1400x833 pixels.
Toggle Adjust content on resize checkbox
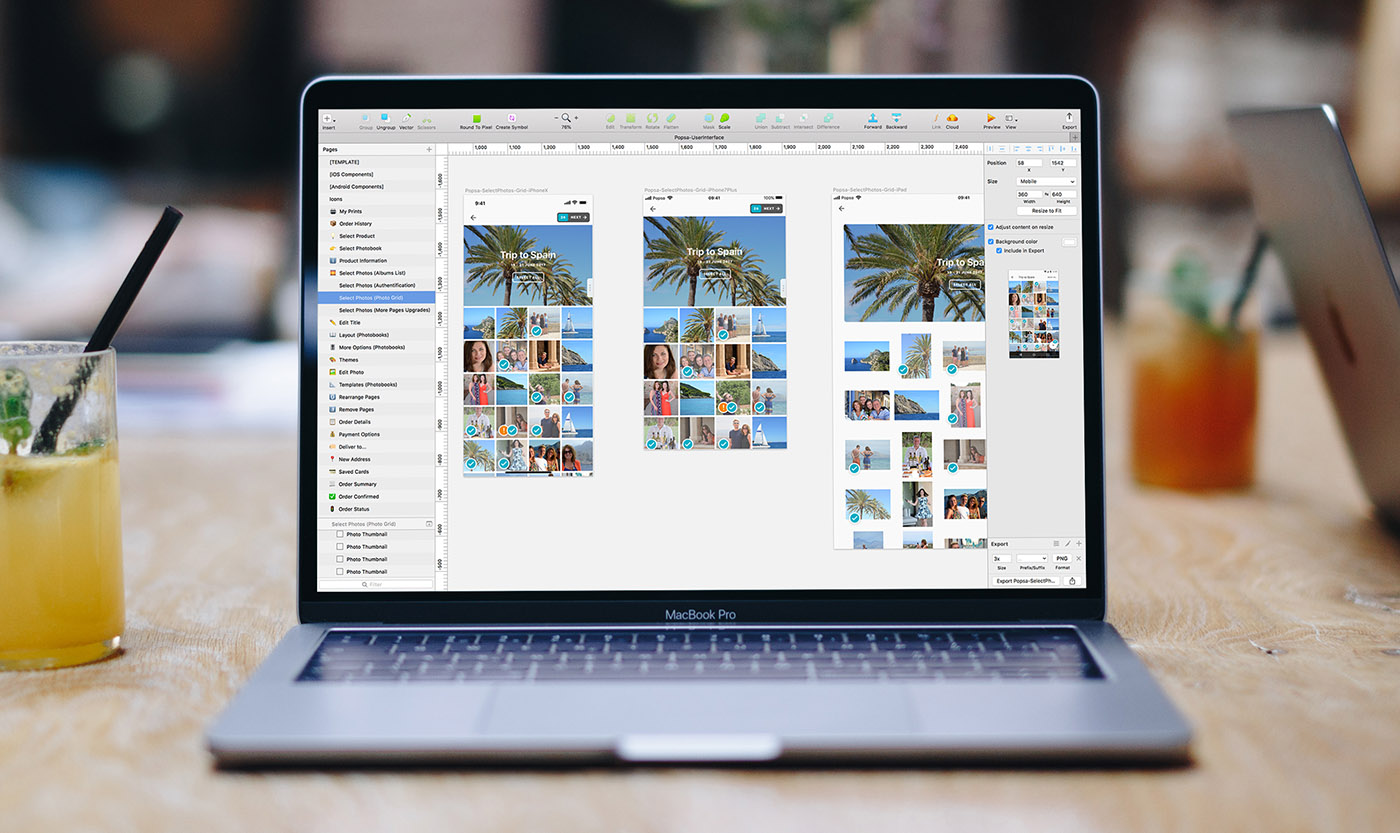pyautogui.click(x=991, y=227)
